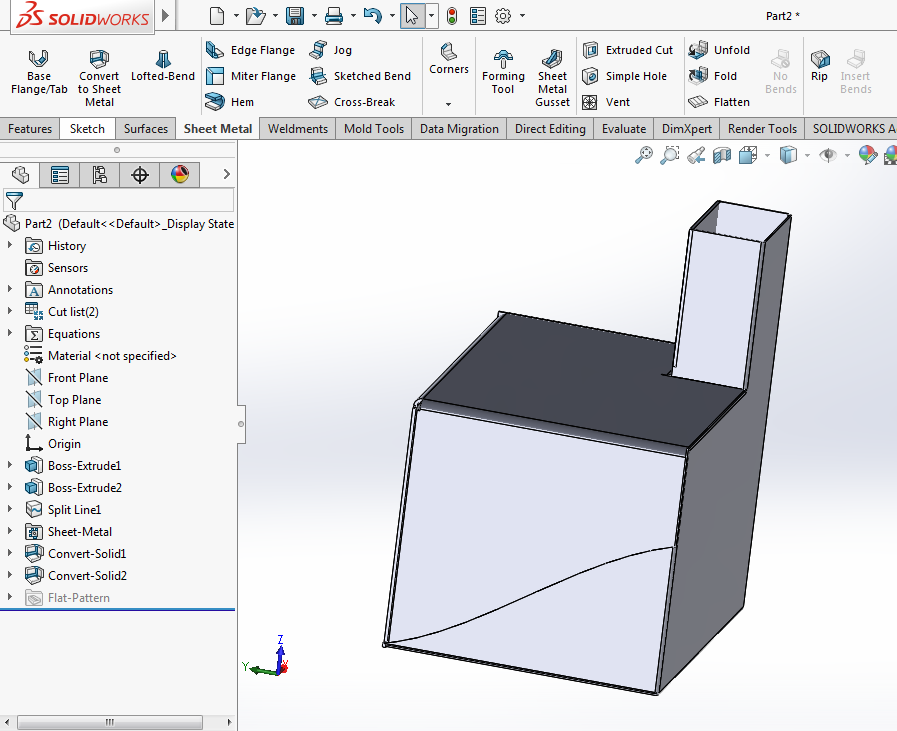Viewport: 897px width, 731px height.
Task: Expand the Flat-Pattern feature
Action: pos(10,597)
